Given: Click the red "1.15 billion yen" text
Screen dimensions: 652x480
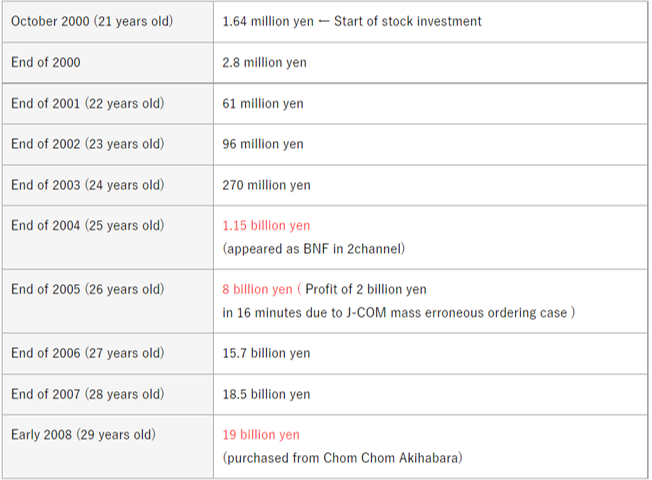Looking at the screenshot, I should click(x=266, y=225).
